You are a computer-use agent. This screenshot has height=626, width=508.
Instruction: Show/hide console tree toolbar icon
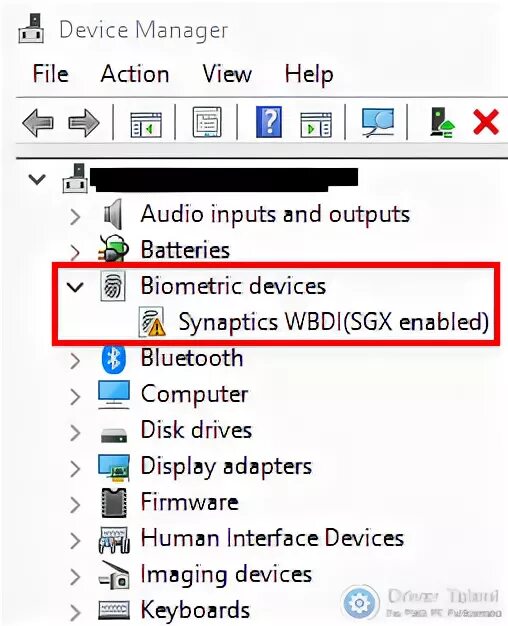[146, 124]
